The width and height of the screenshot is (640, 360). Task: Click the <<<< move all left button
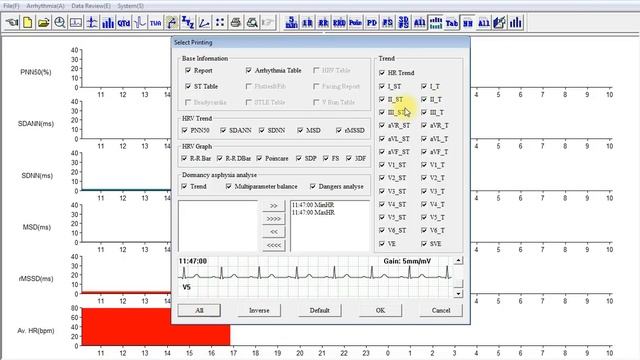273,245
